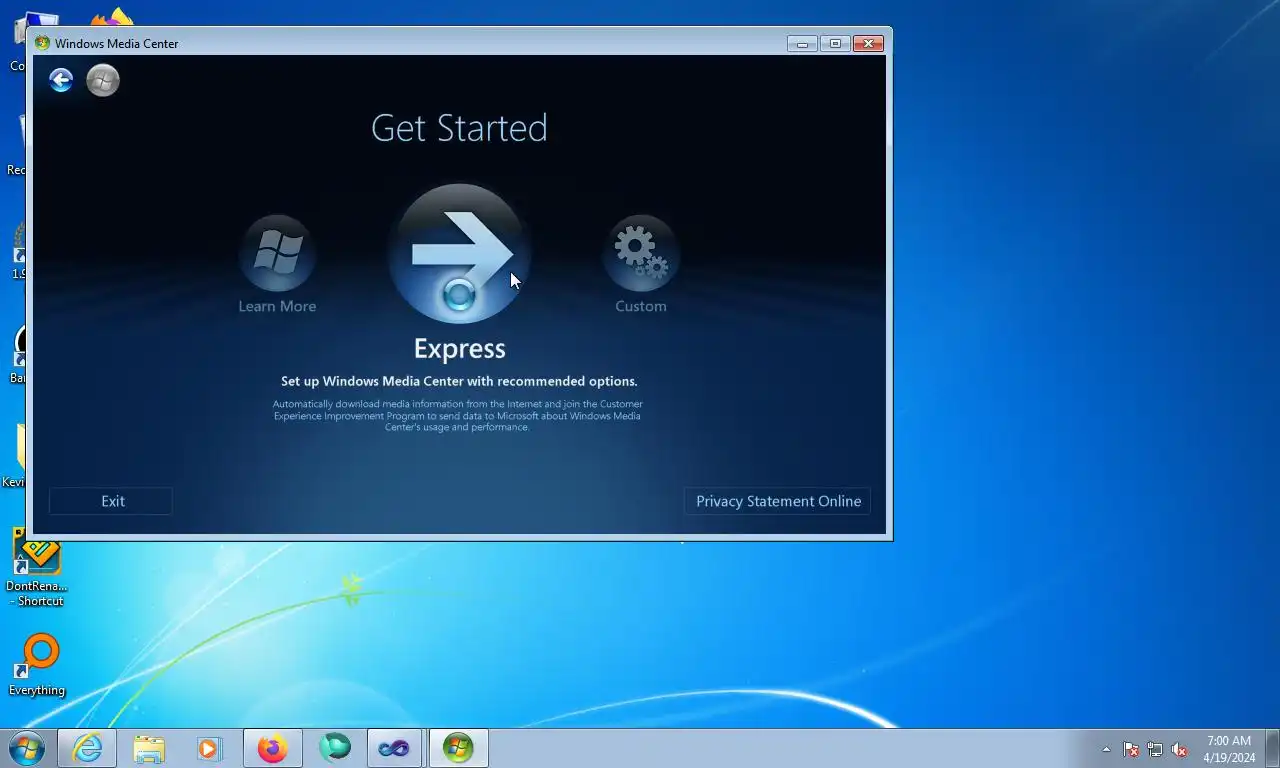The height and width of the screenshot is (768, 1280).
Task: Launch Internet Explorer from the taskbar
Action: pos(87,748)
